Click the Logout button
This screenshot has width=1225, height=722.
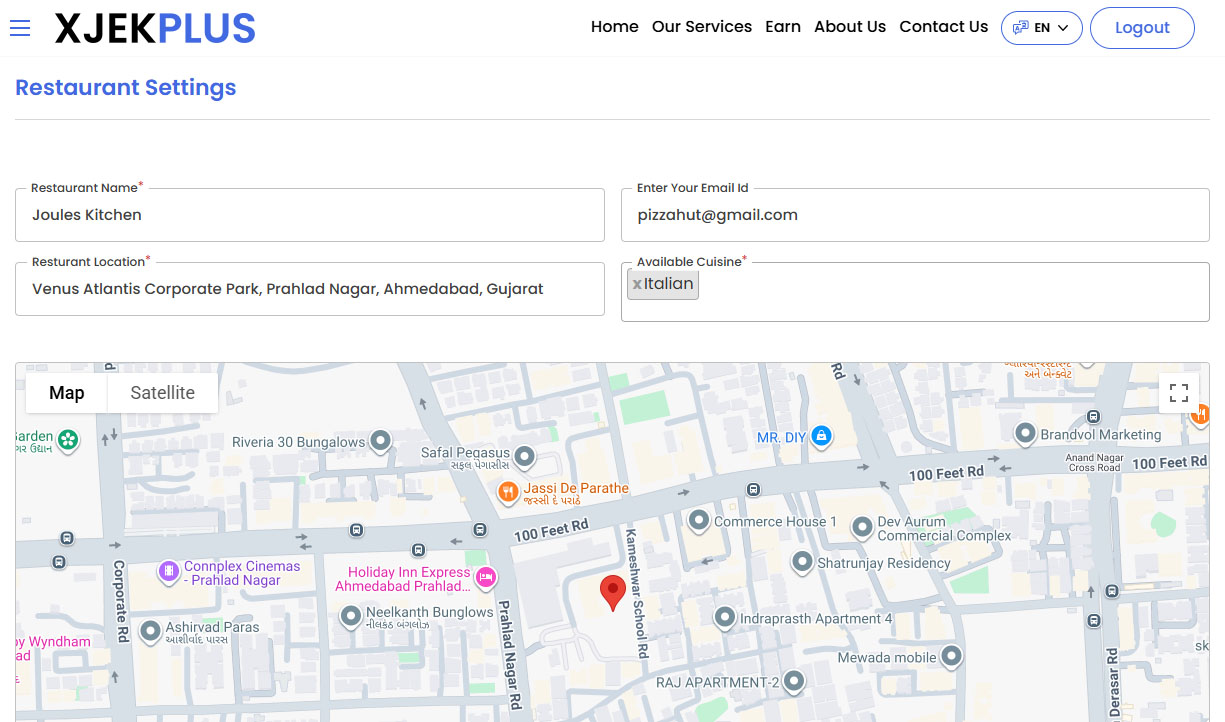pyautogui.click(x=1141, y=28)
